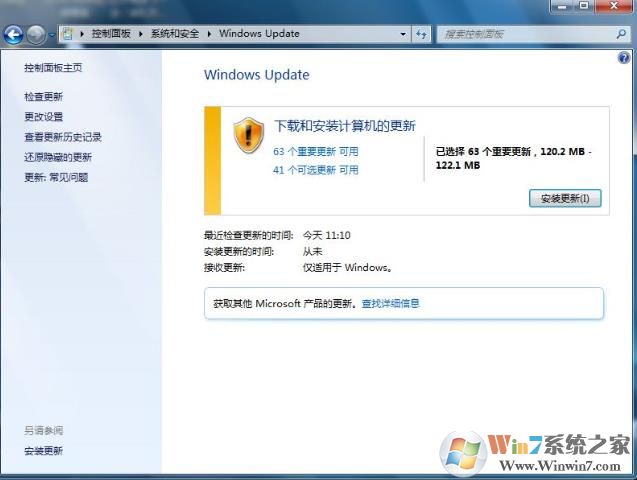Image resolution: width=637 pixels, height=480 pixels.
Task: Click the 仅适用于 Windows。 text
Action: (x=347, y=268)
